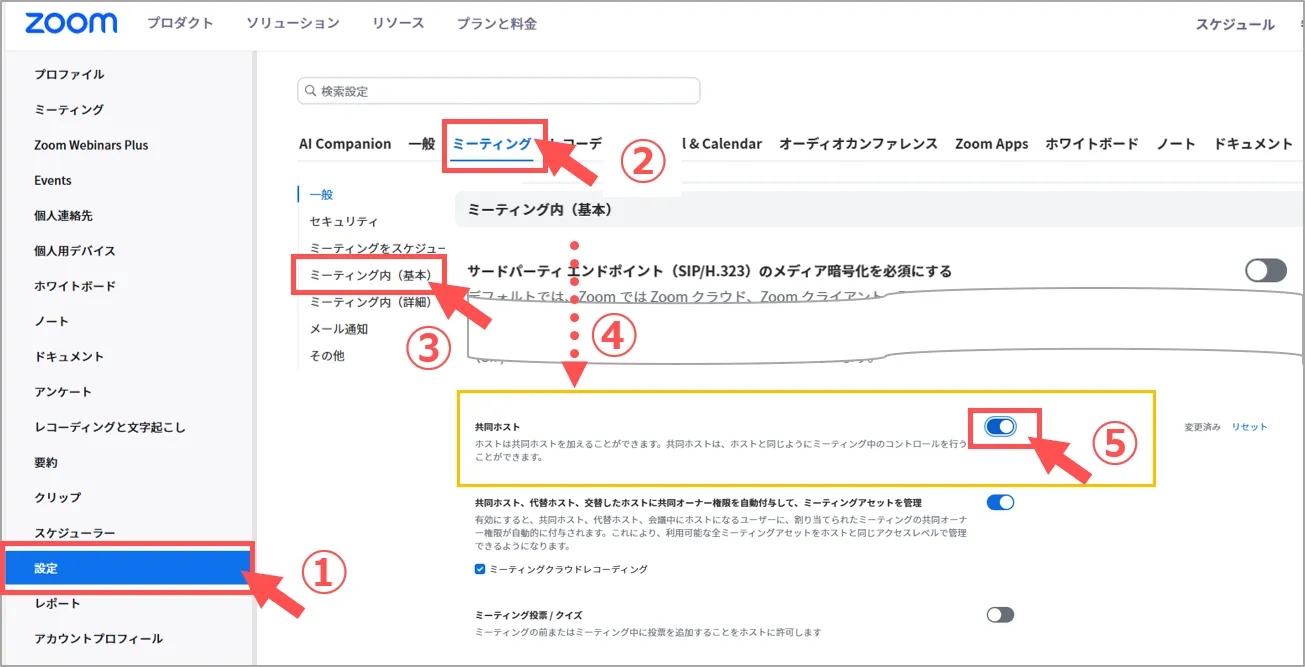The width and height of the screenshot is (1305, 667).
Task: Click the 検索設定 search field
Action: coord(500,91)
